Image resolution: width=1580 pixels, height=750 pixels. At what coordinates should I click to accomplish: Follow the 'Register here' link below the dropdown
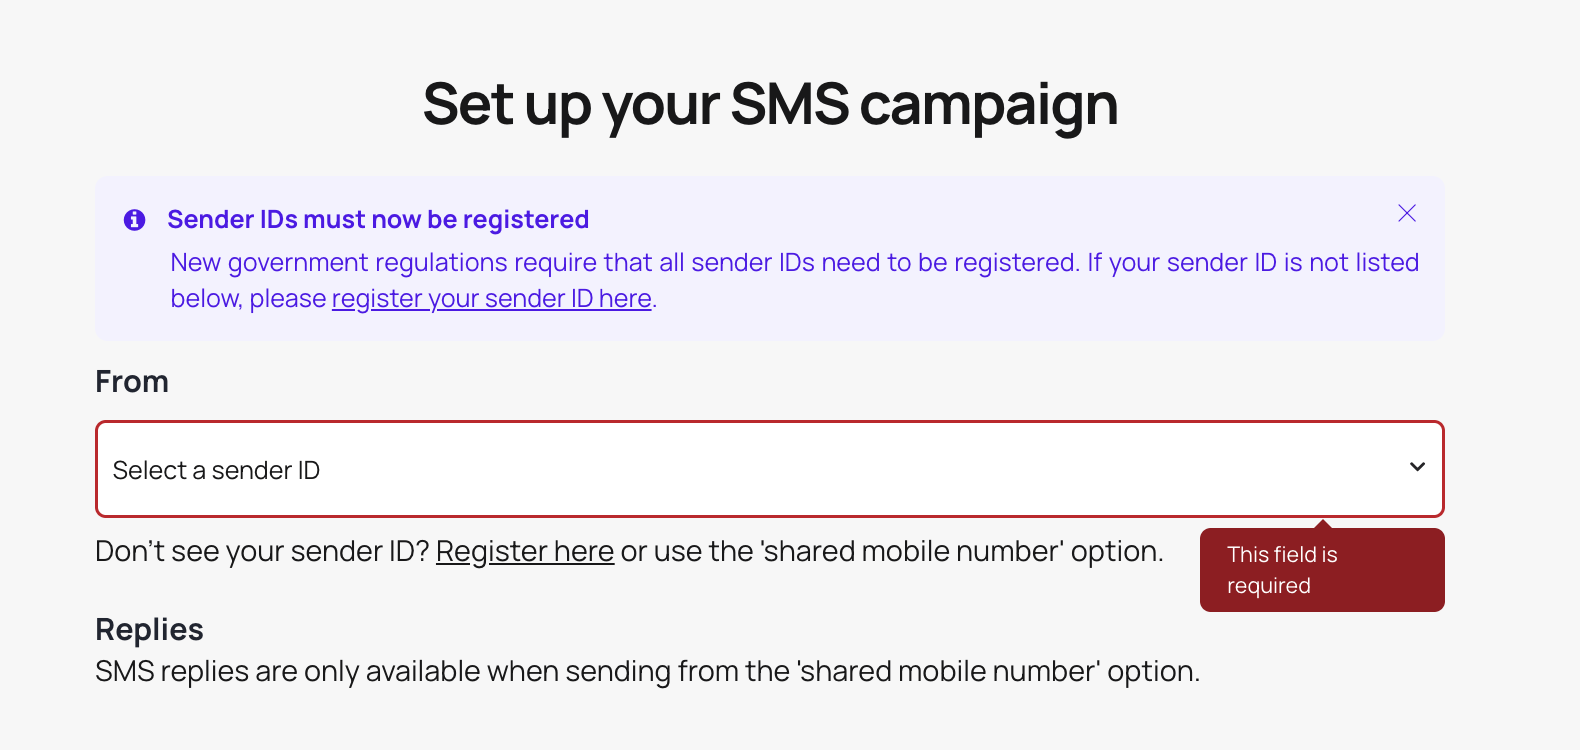point(524,552)
